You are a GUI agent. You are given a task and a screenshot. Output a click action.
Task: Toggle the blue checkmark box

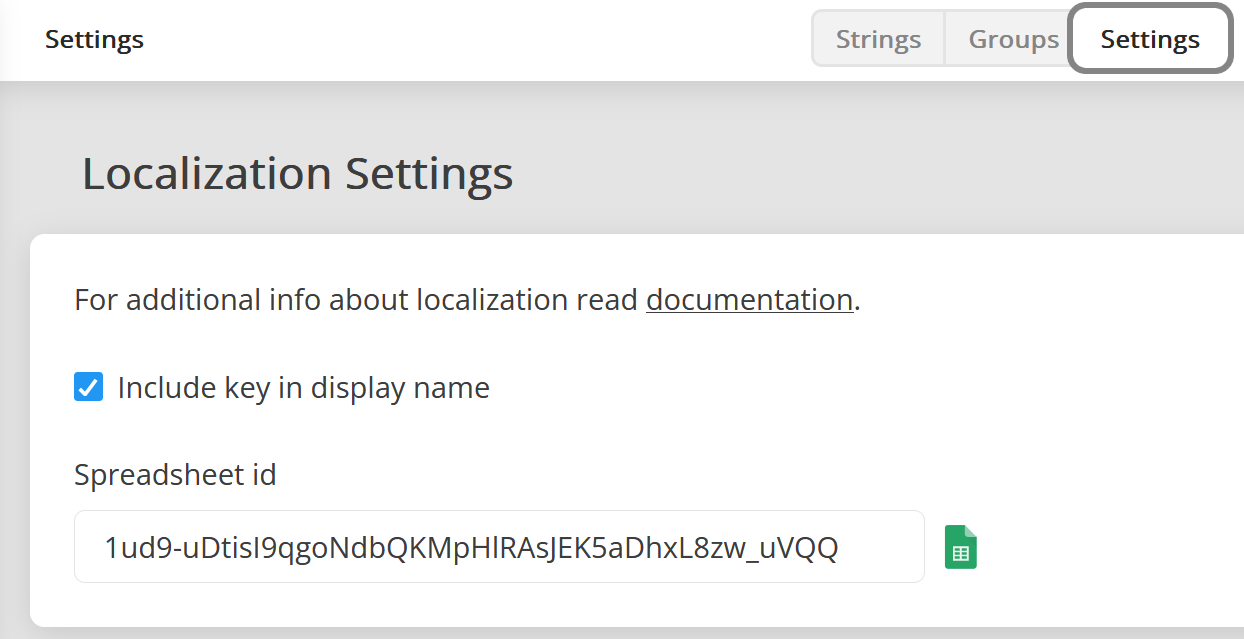pyautogui.click(x=89, y=387)
